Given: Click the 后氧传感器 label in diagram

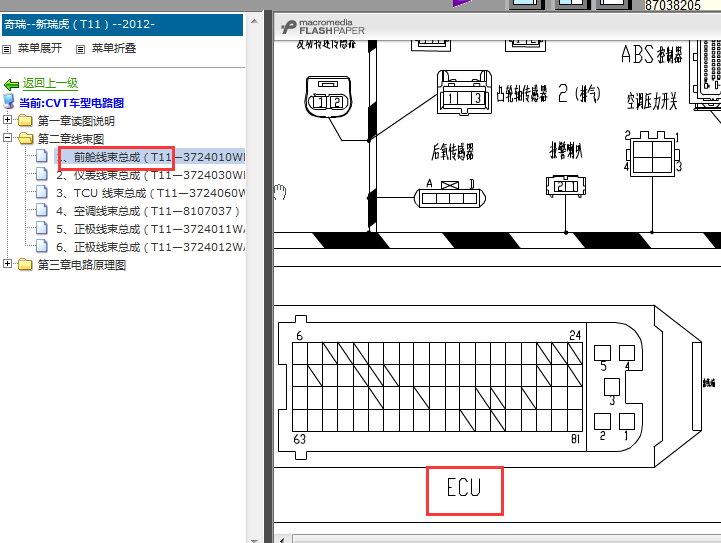Looking at the screenshot, I should click(x=452, y=151).
